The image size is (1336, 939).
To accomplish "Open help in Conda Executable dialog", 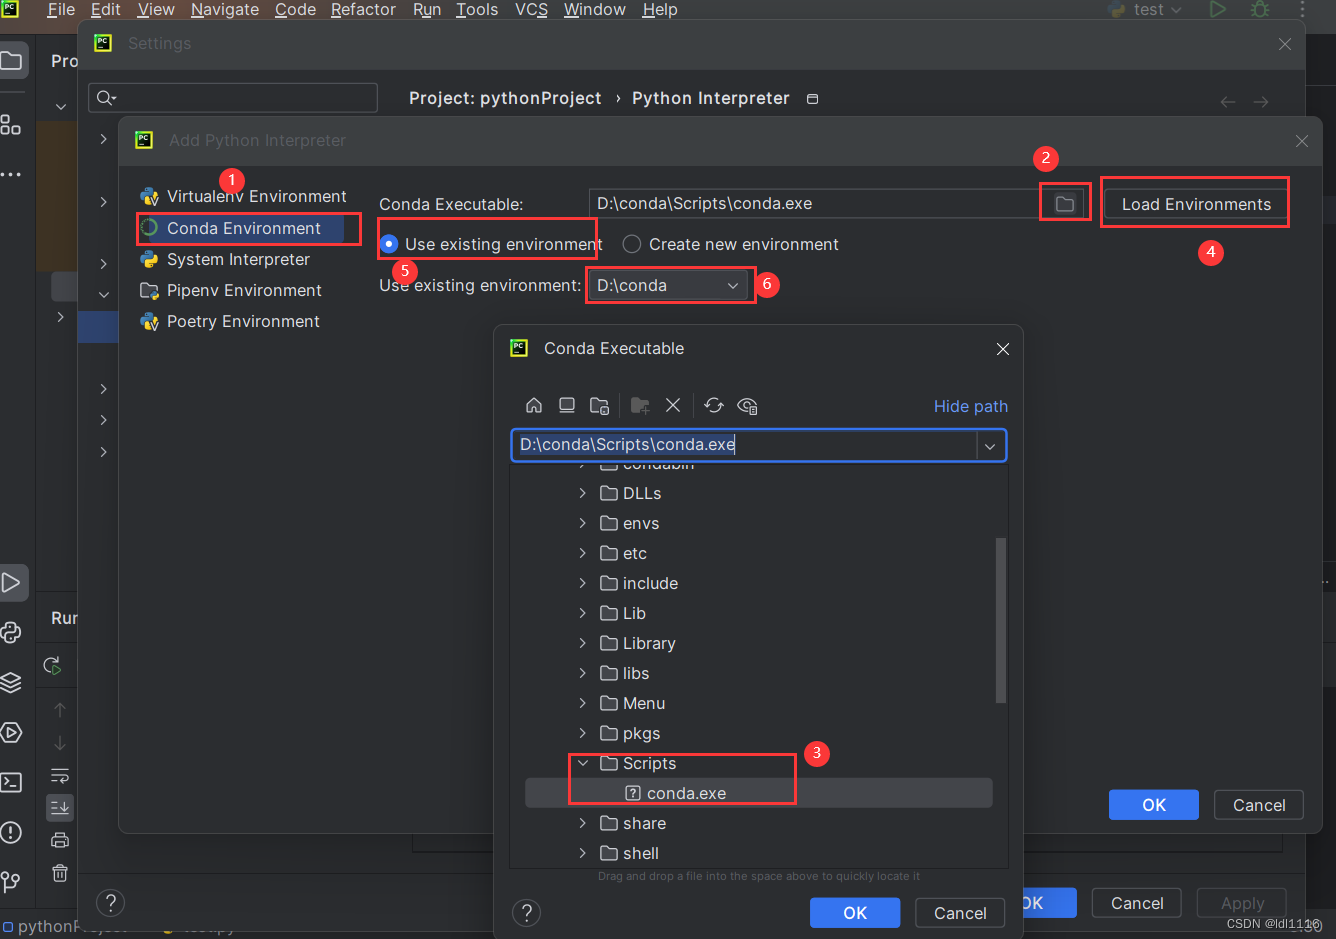I will point(526,912).
